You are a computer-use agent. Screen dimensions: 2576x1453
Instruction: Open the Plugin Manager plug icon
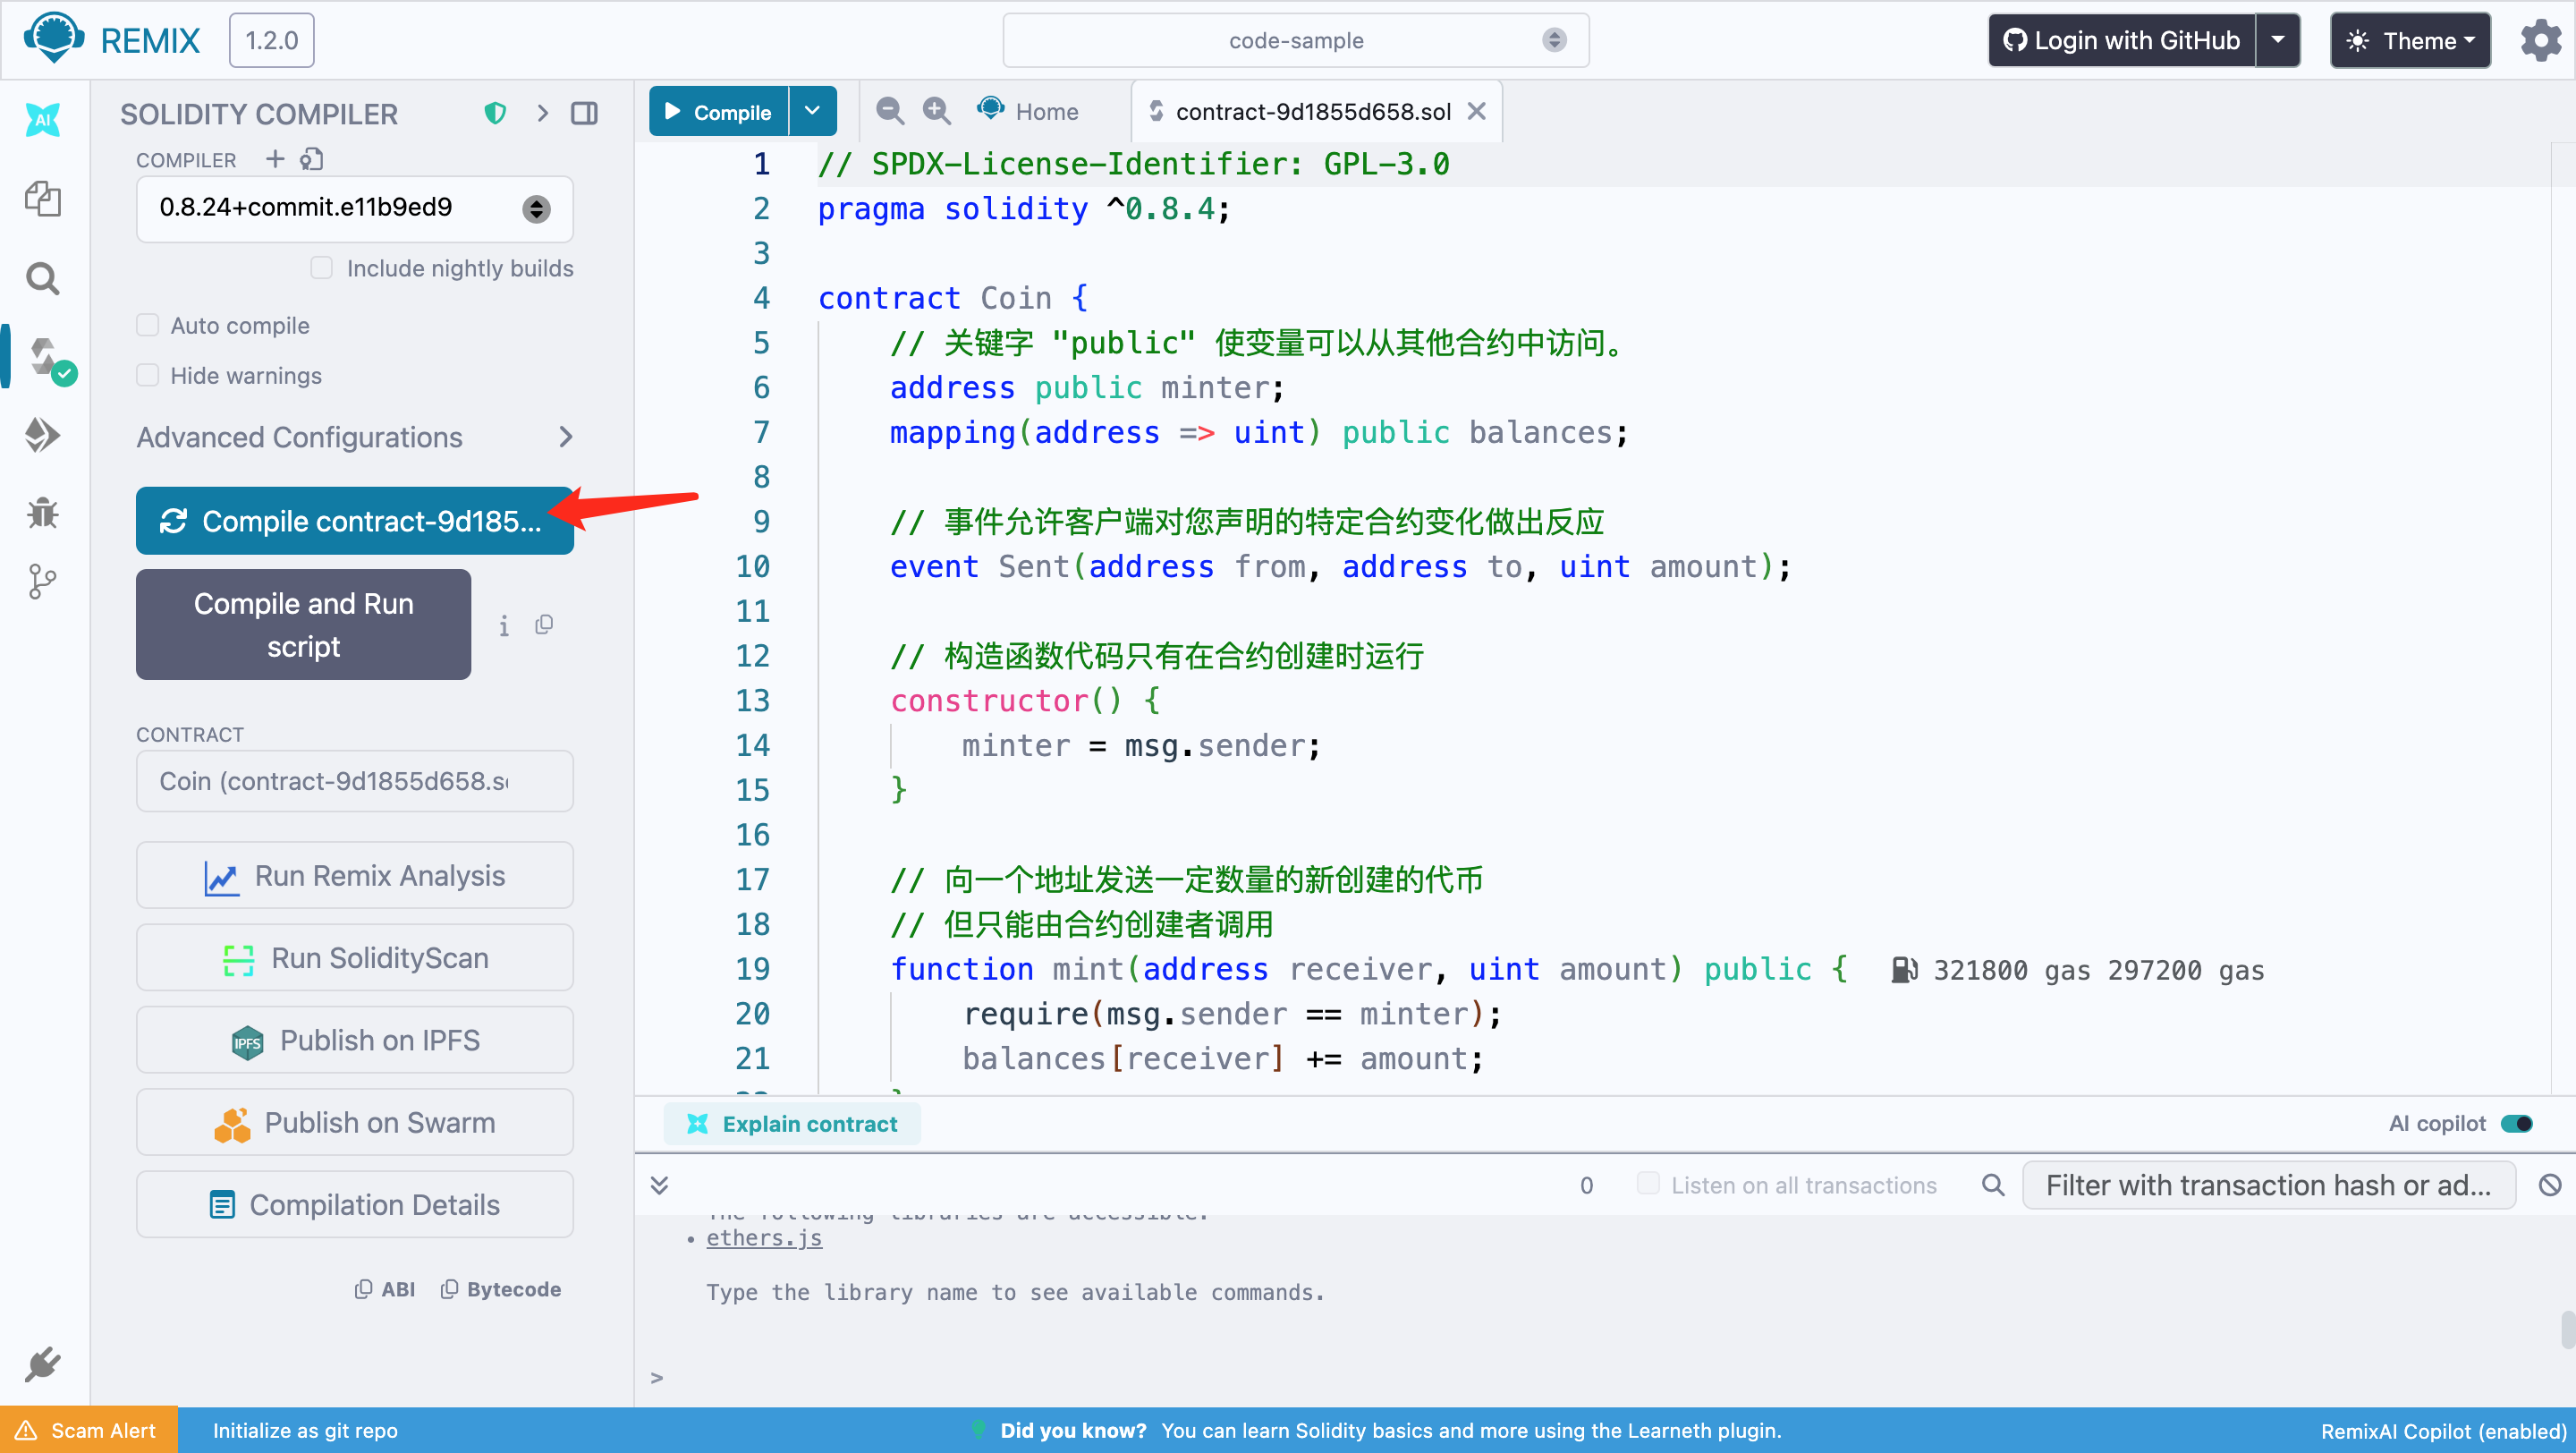(42, 1364)
